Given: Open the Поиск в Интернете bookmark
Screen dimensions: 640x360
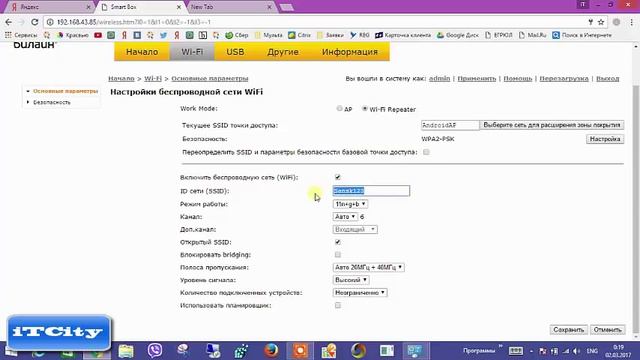Looking at the screenshot, I should click(582, 36).
